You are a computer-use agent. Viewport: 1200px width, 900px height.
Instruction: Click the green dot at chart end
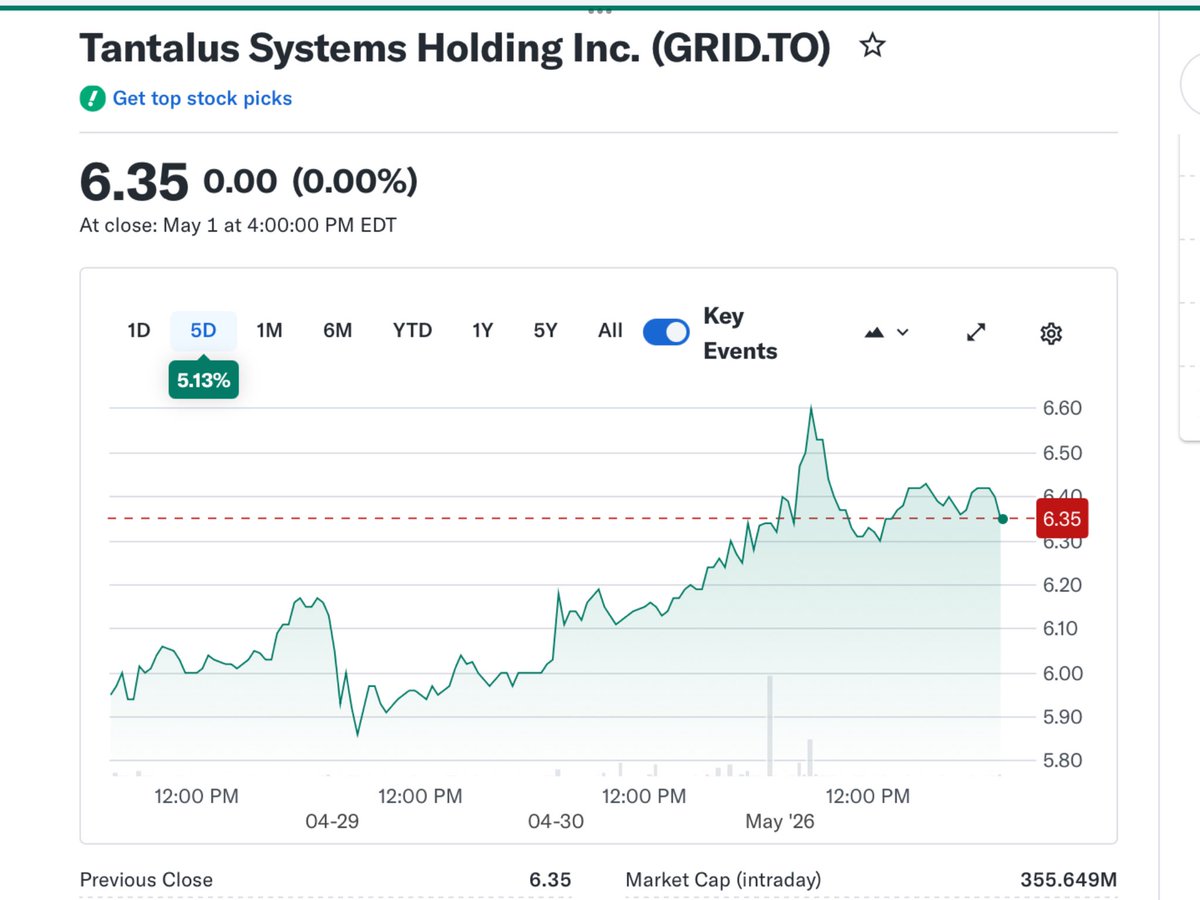pos(1003,518)
